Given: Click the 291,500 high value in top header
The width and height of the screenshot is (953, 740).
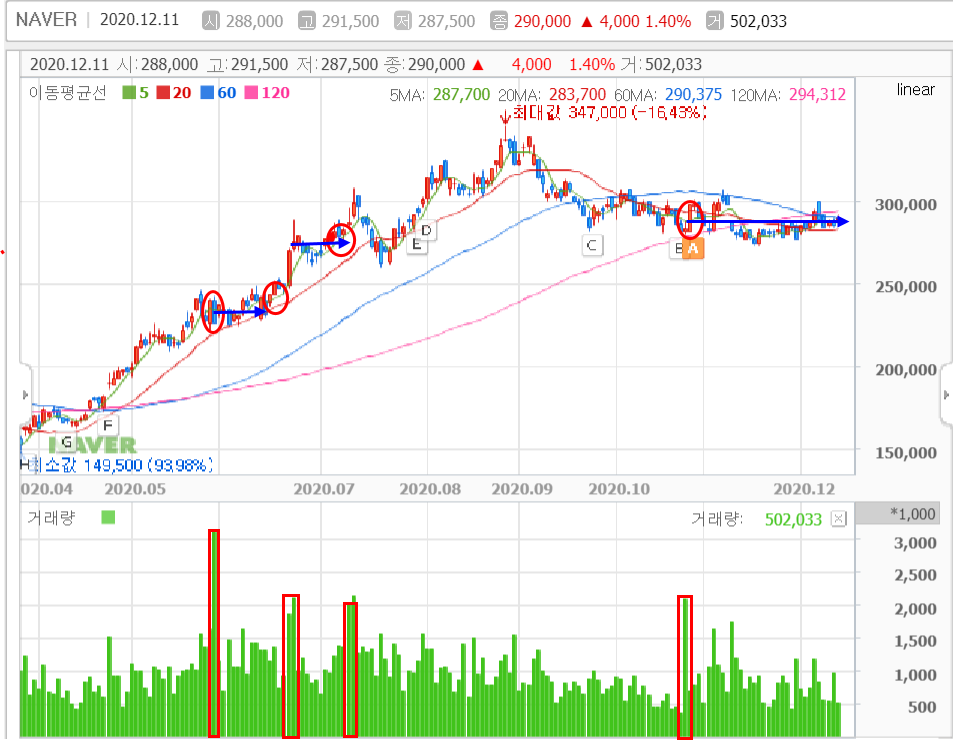Looking at the screenshot, I should pyautogui.click(x=350, y=21).
